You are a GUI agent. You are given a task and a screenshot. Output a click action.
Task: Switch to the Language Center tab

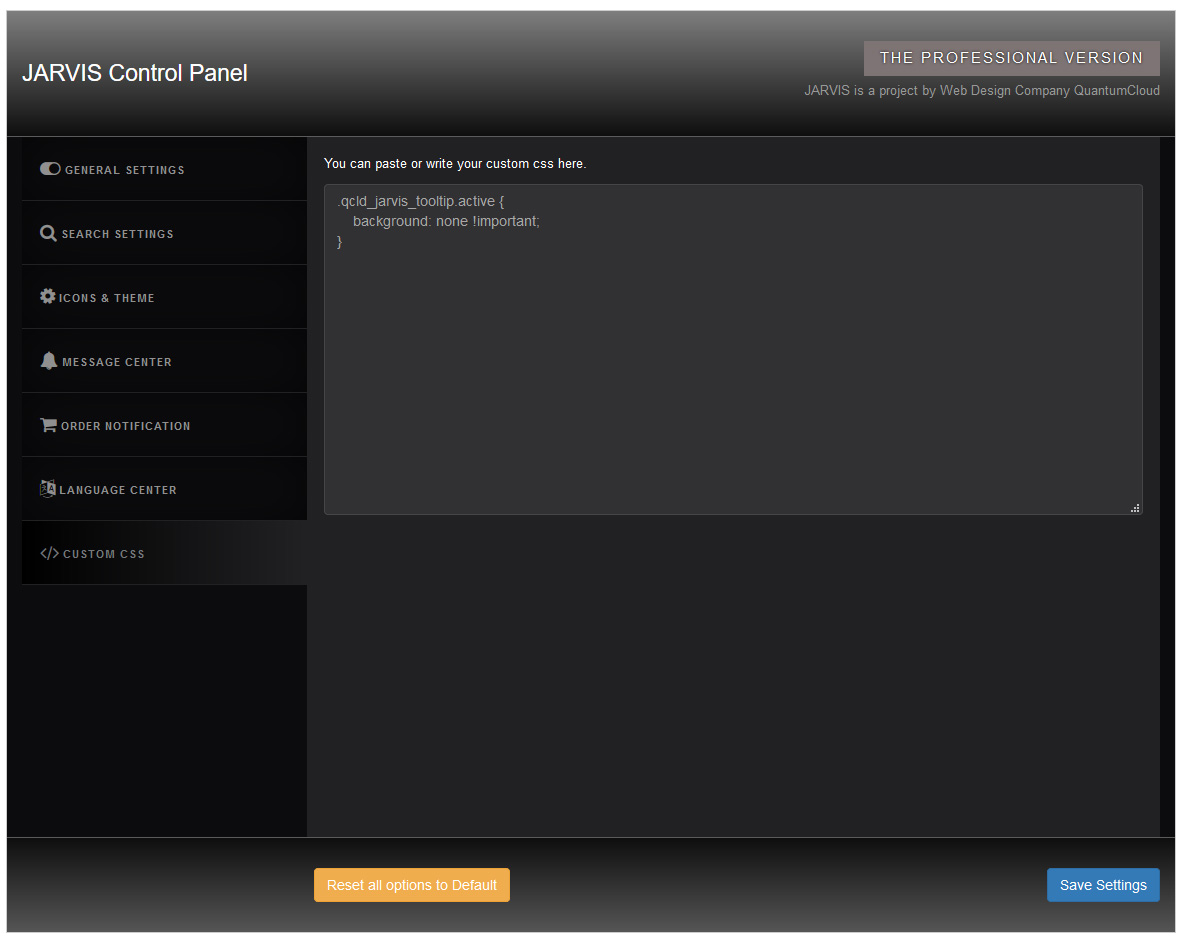164,489
